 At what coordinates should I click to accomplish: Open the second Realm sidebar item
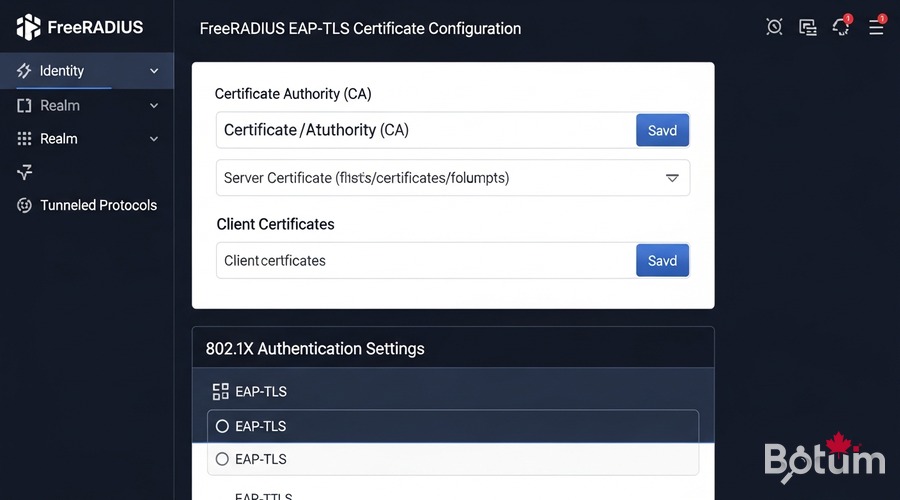(x=87, y=139)
